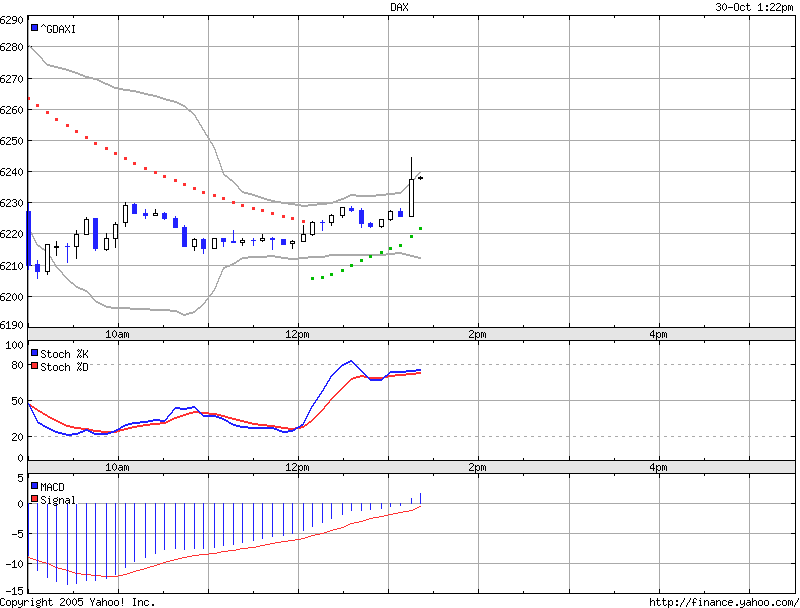
Task: Click the 6190 price axis label
Action: pyautogui.click(x=11, y=325)
